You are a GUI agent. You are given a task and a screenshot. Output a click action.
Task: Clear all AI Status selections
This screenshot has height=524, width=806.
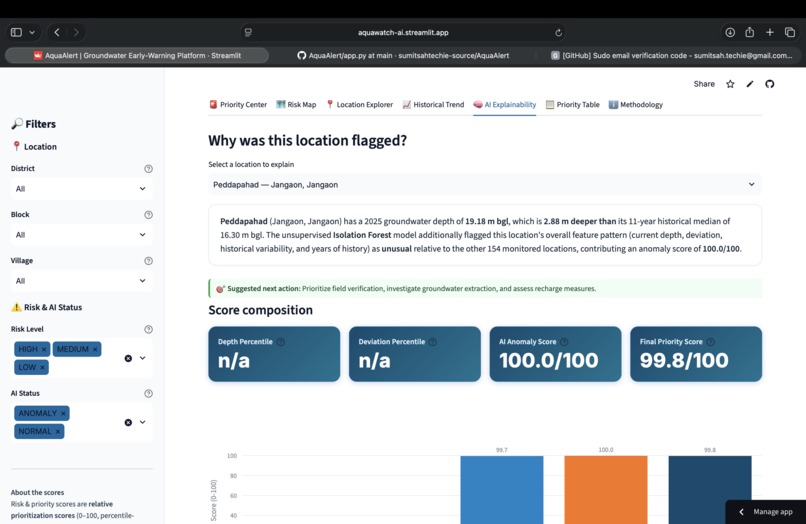[x=128, y=423]
